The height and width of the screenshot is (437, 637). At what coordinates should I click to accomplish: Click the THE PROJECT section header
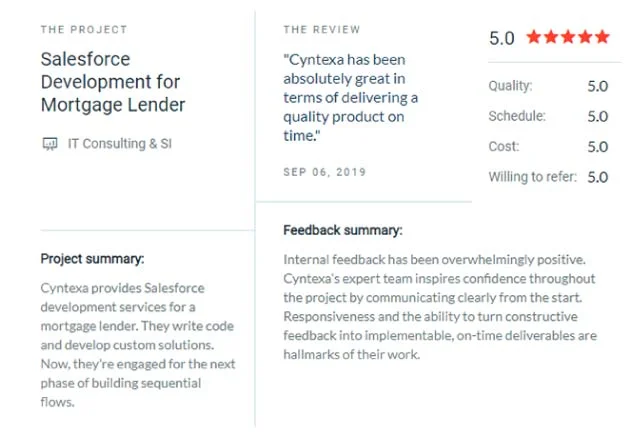[84, 29]
